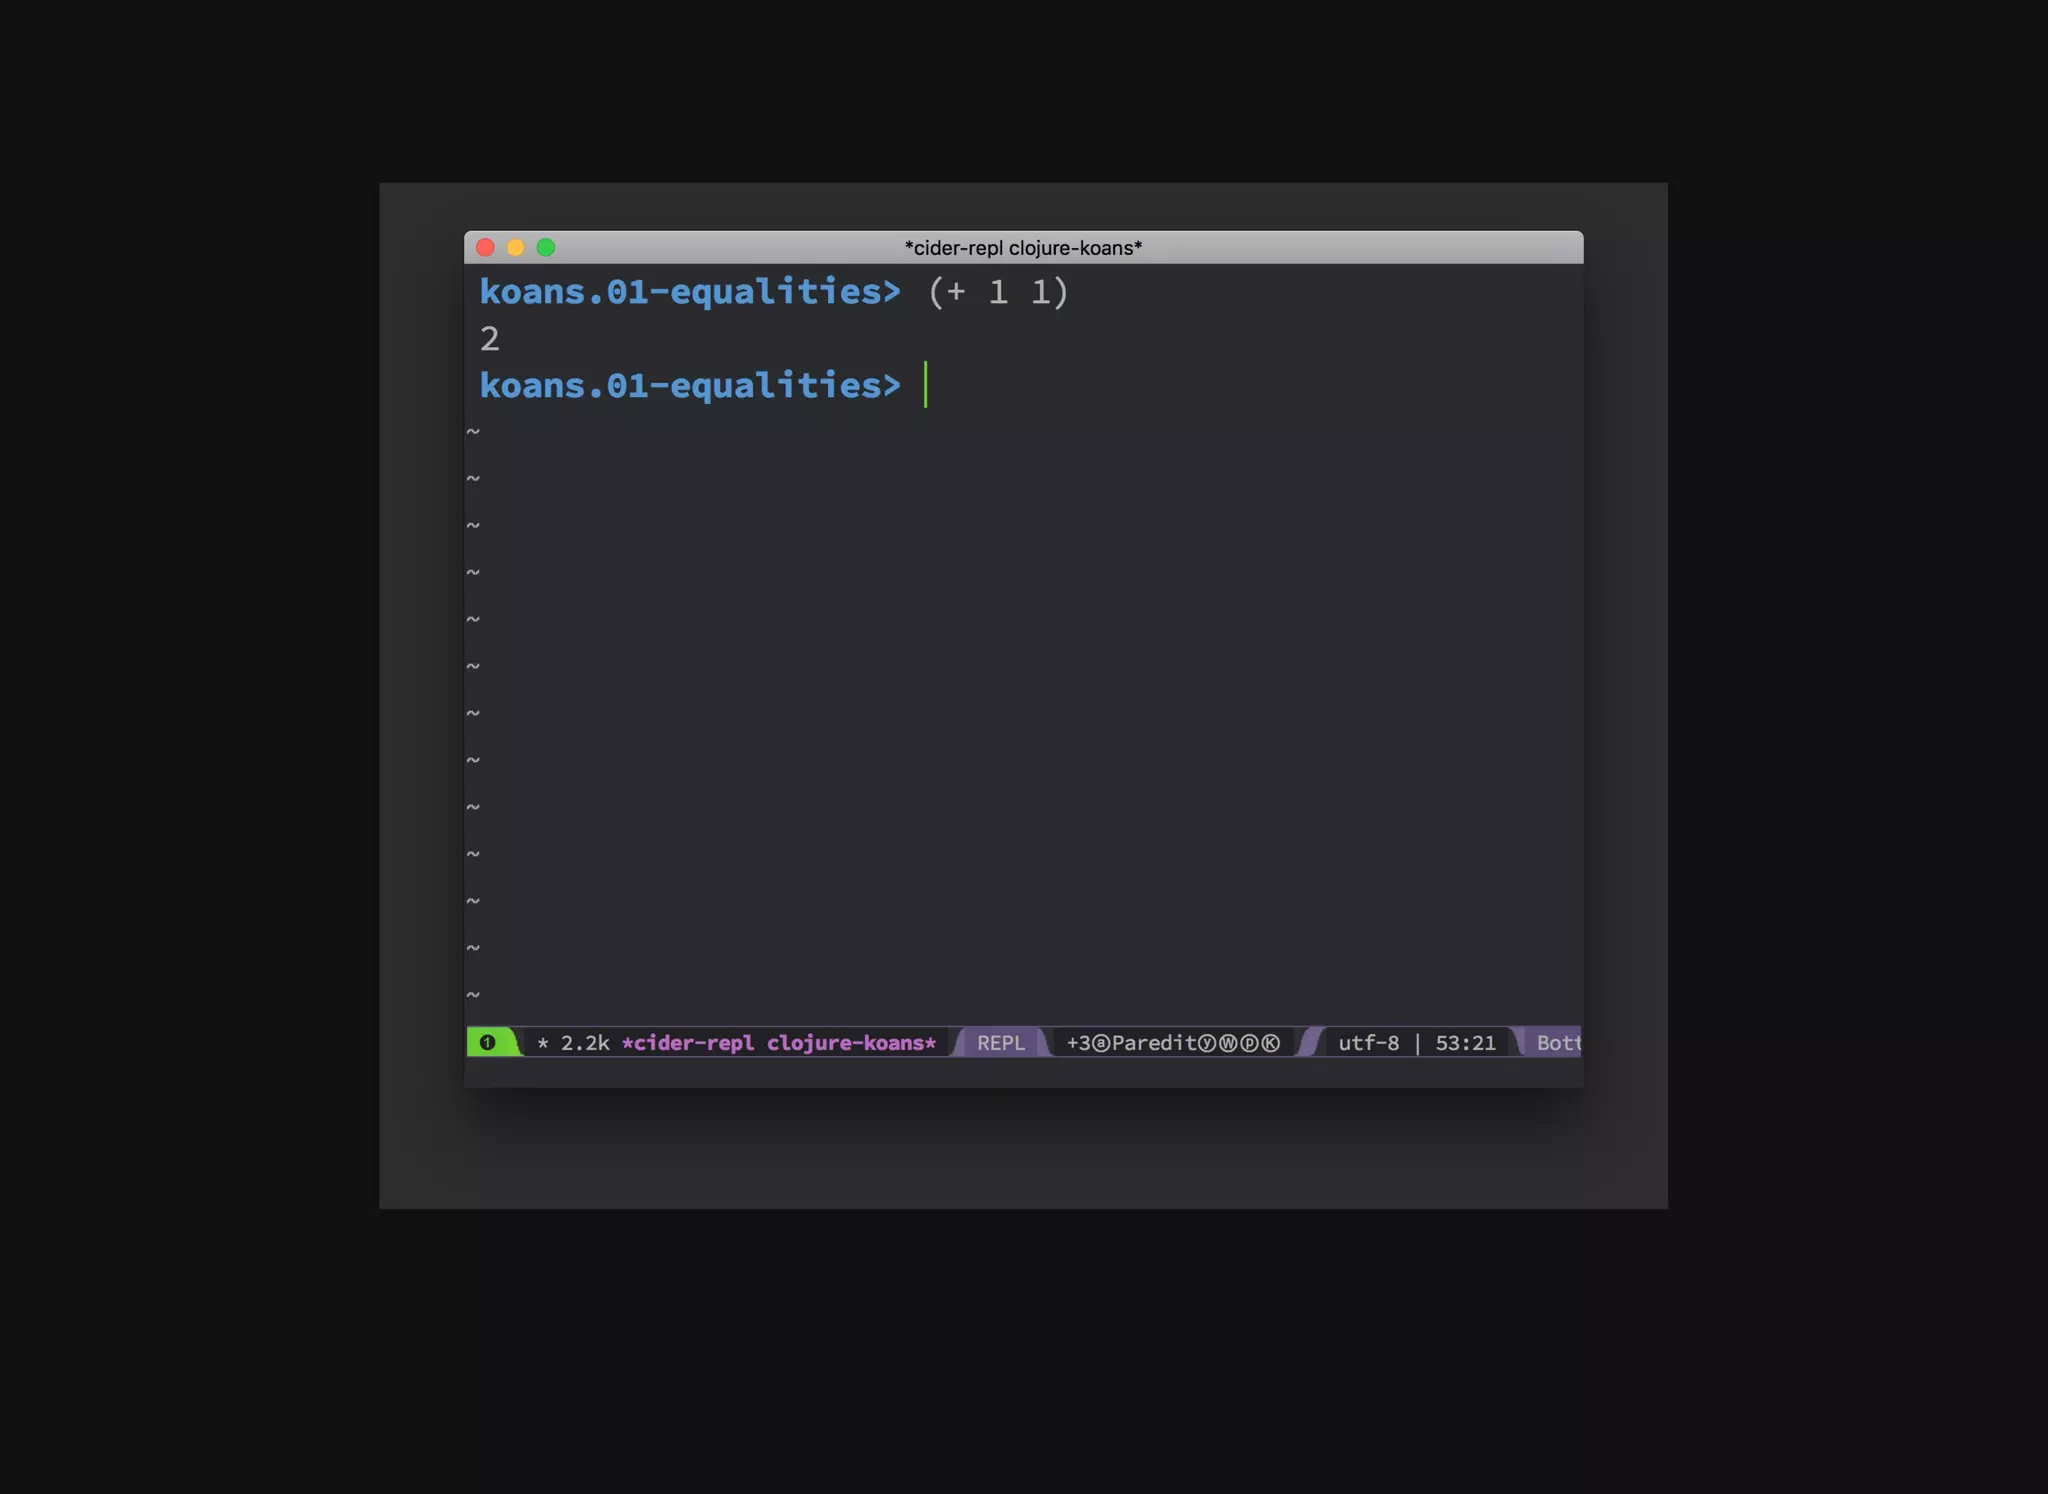Toggle the Paredit minor mode indicator
The image size is (2048, 1494).
click(1154, 1043)
